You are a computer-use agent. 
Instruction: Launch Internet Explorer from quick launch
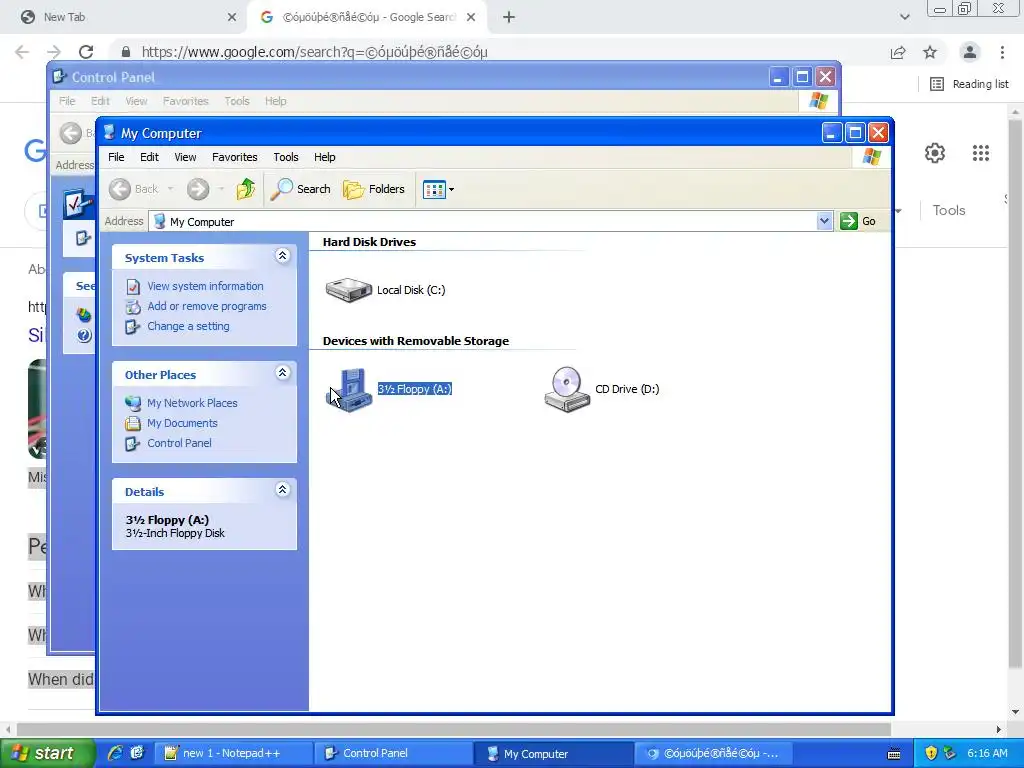(116, 753)
